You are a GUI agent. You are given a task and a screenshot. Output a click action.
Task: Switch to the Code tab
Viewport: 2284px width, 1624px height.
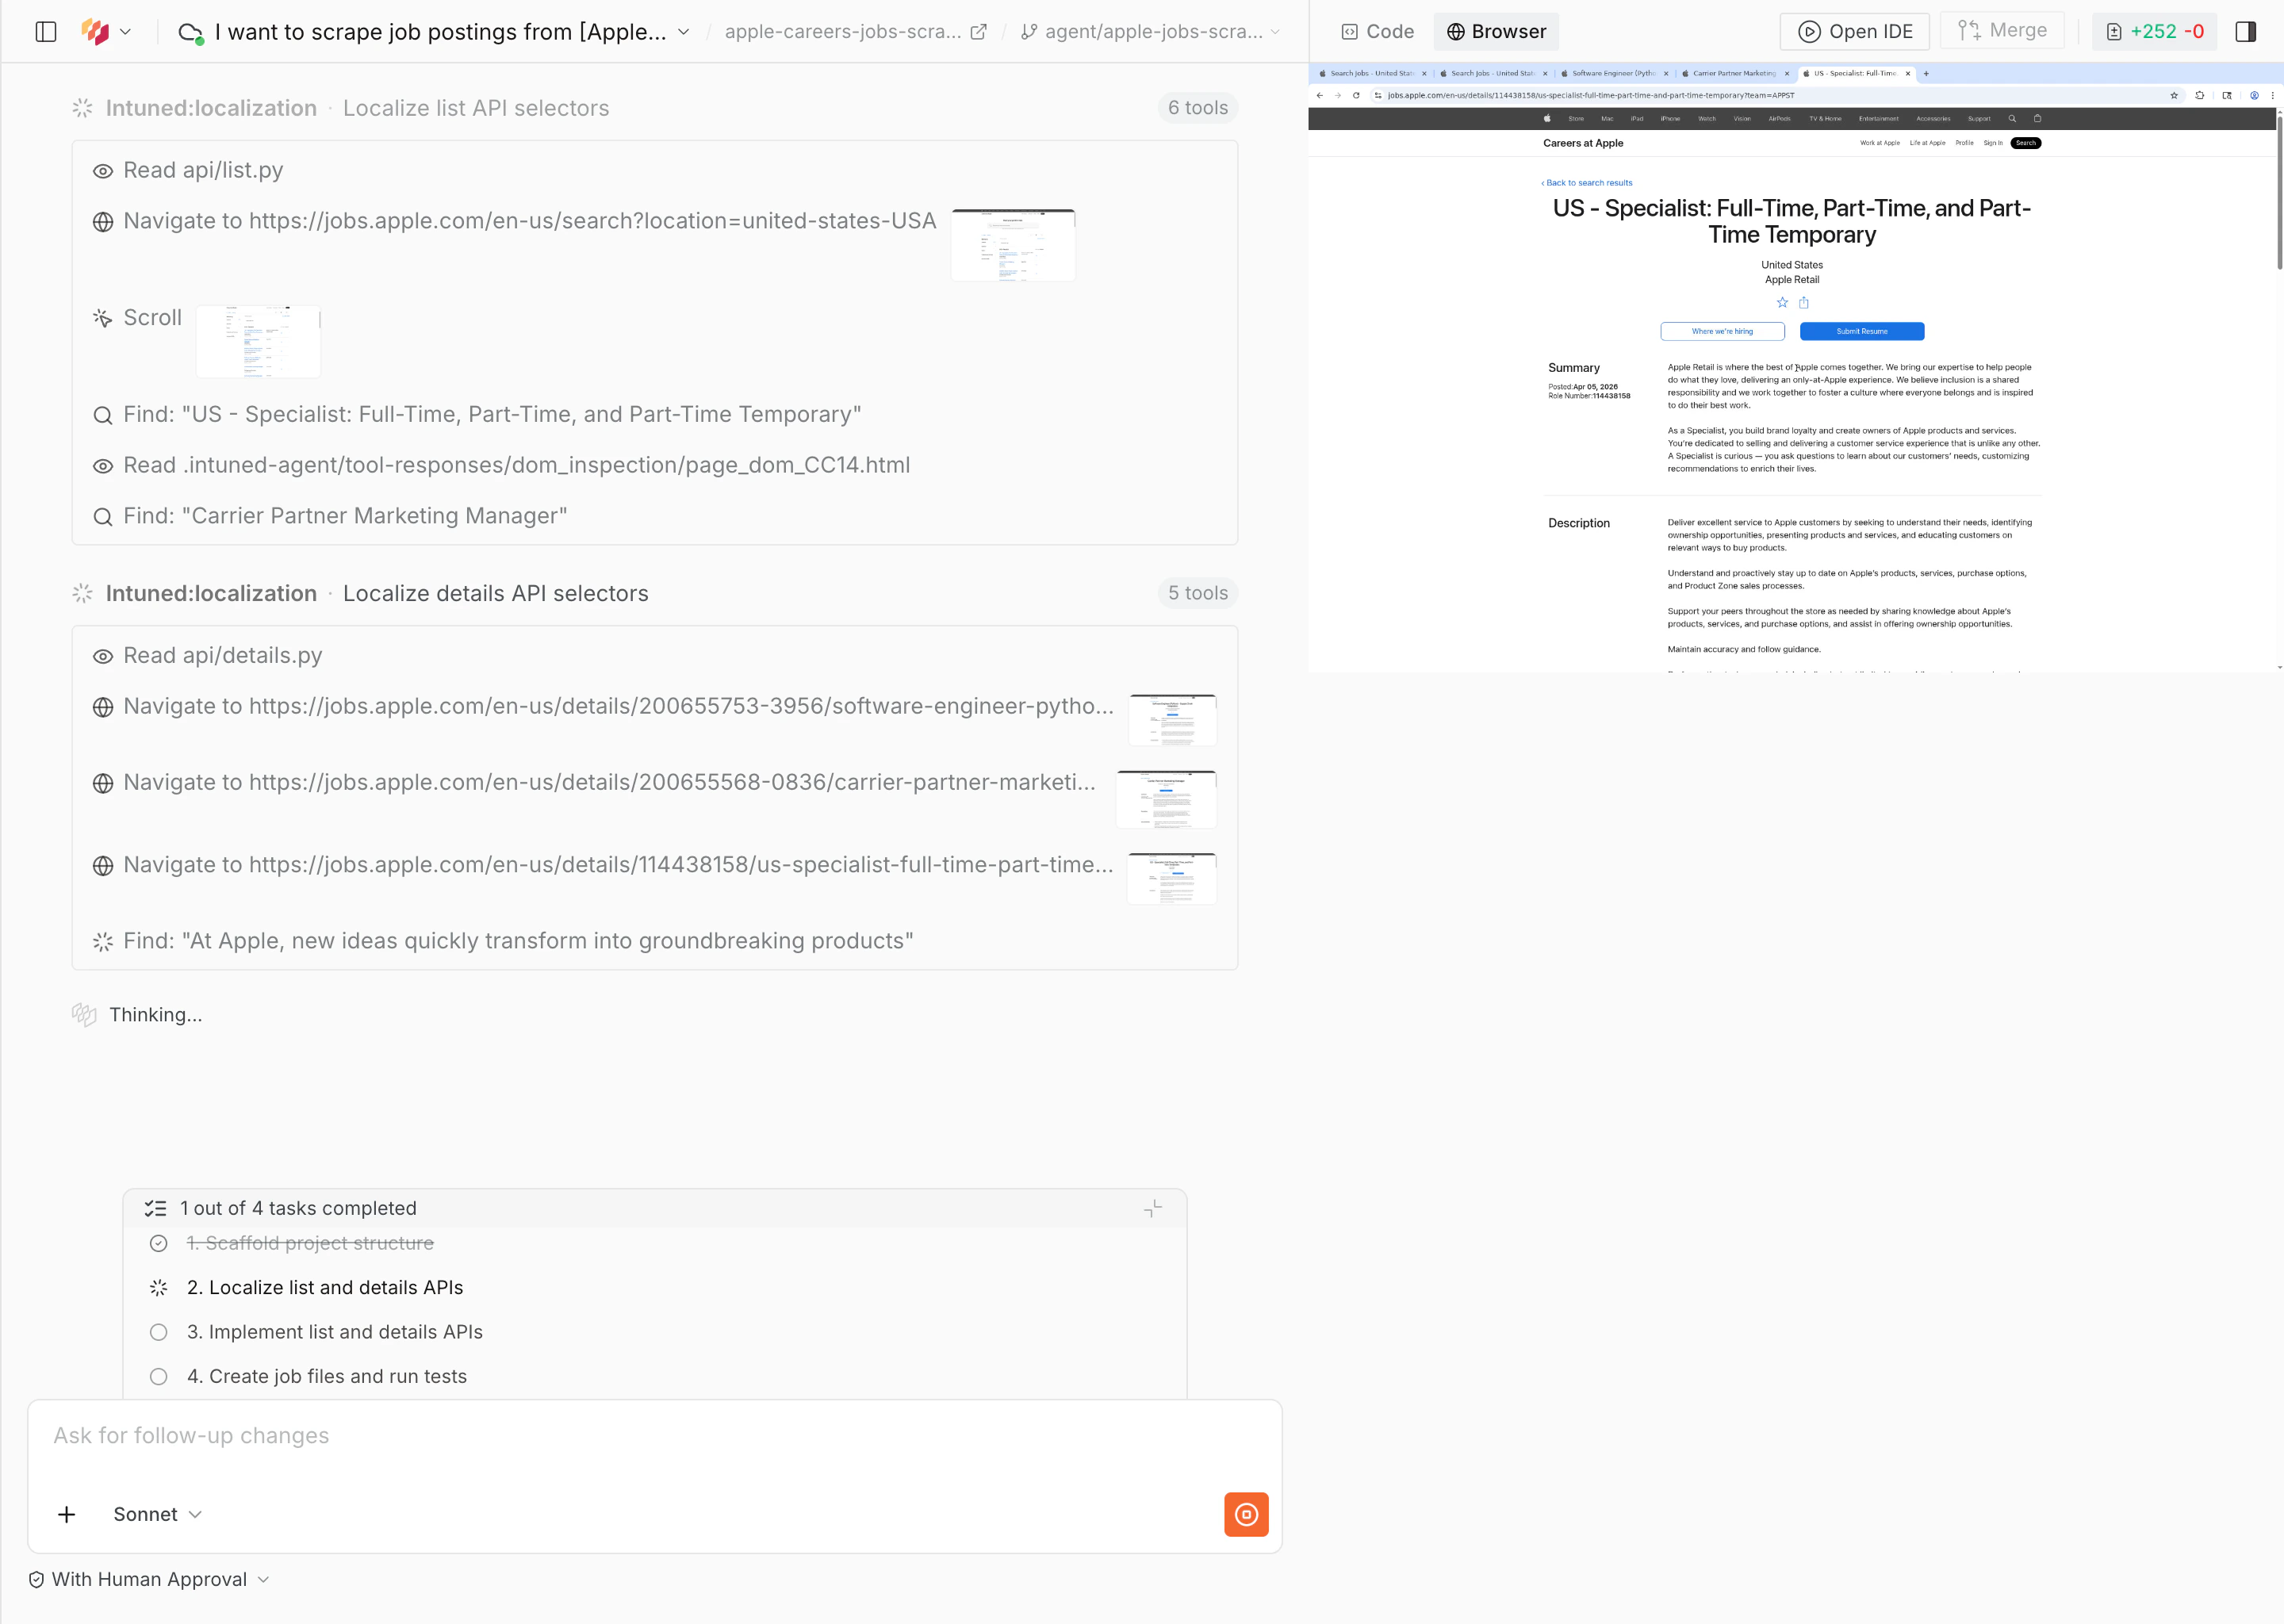pos(1378,32)
